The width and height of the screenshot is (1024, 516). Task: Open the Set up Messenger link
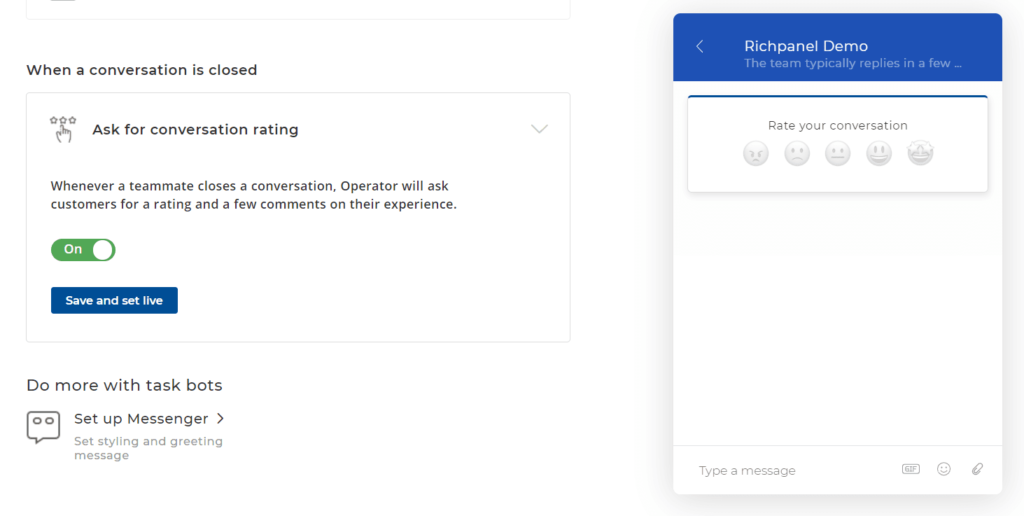[x=141, y=419]
